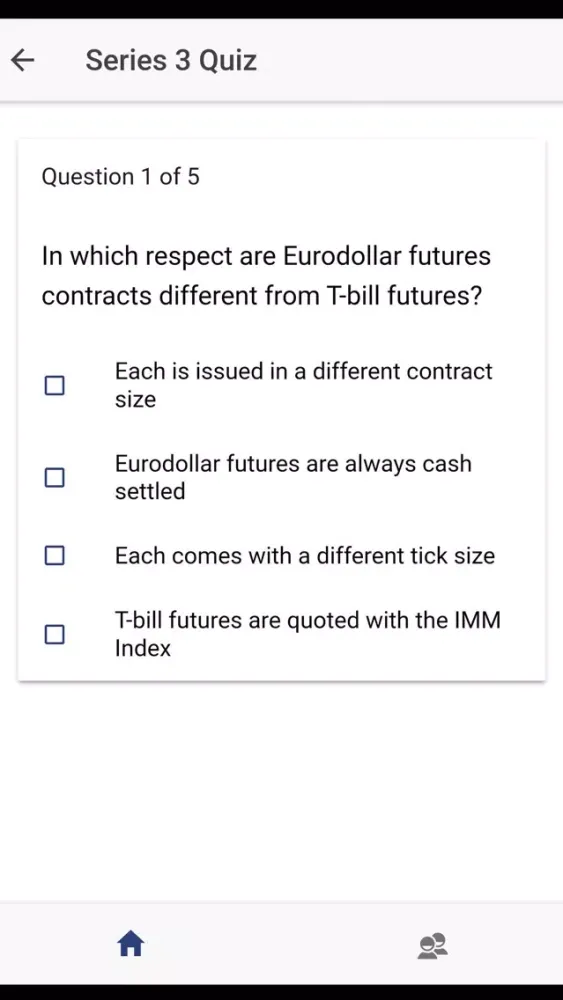Click the Eurodollar futures question text

(266, 276)
